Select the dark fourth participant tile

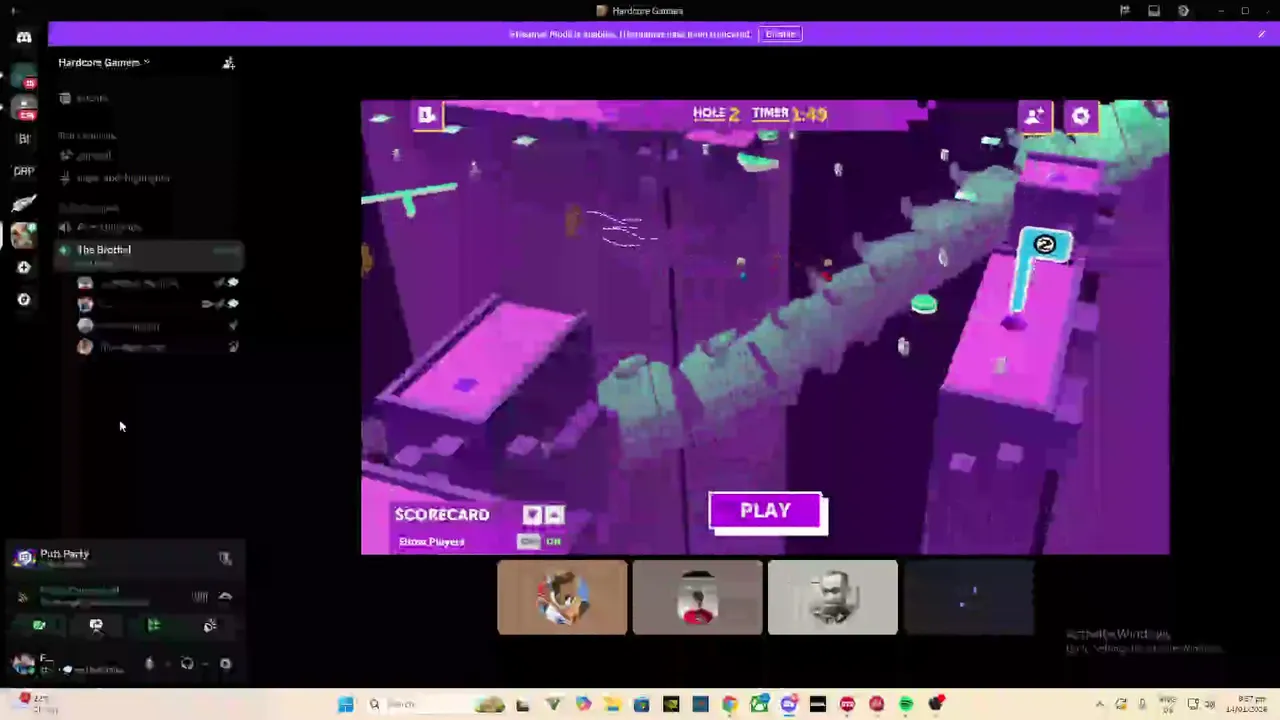point(968,597)
